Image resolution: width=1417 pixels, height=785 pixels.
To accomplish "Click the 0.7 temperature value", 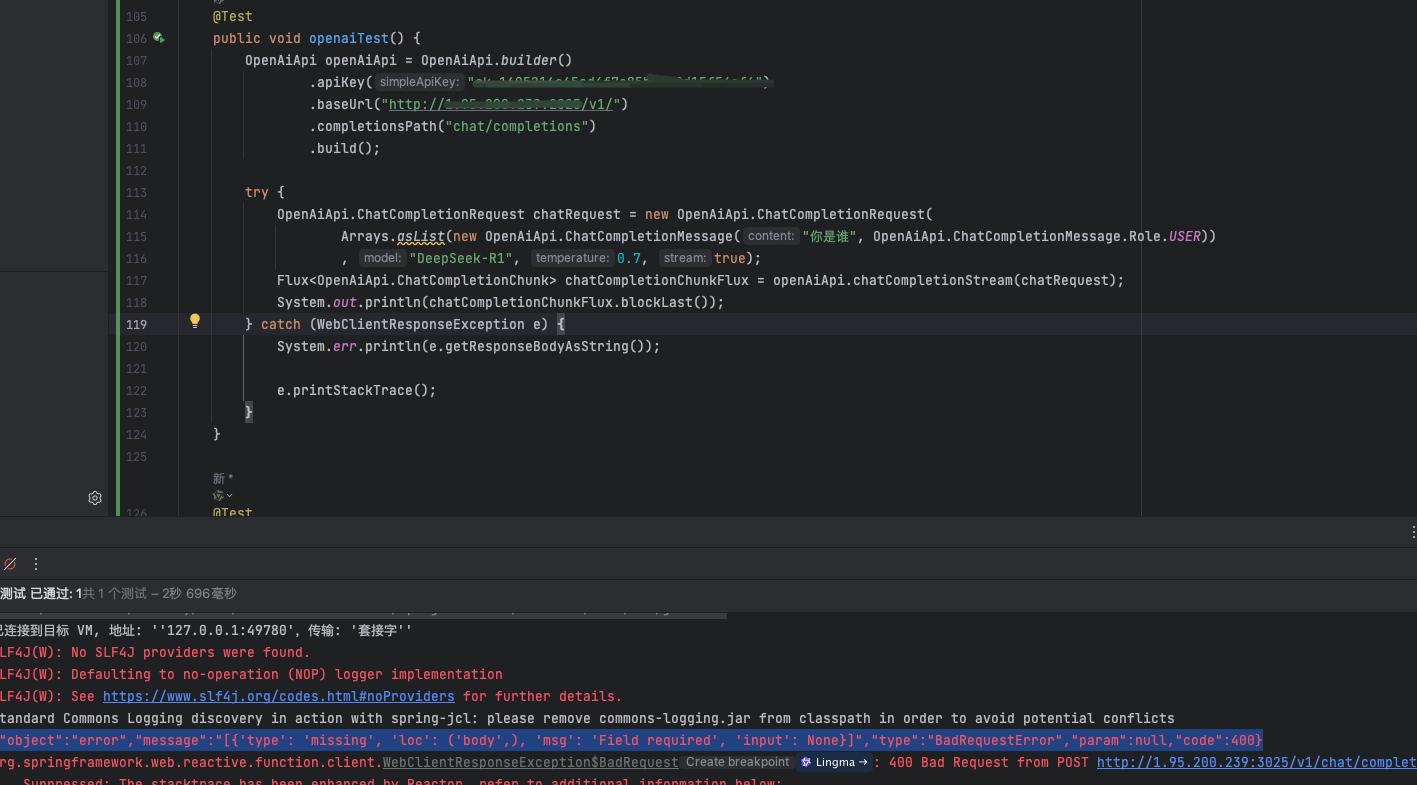I will click(629, 258).
